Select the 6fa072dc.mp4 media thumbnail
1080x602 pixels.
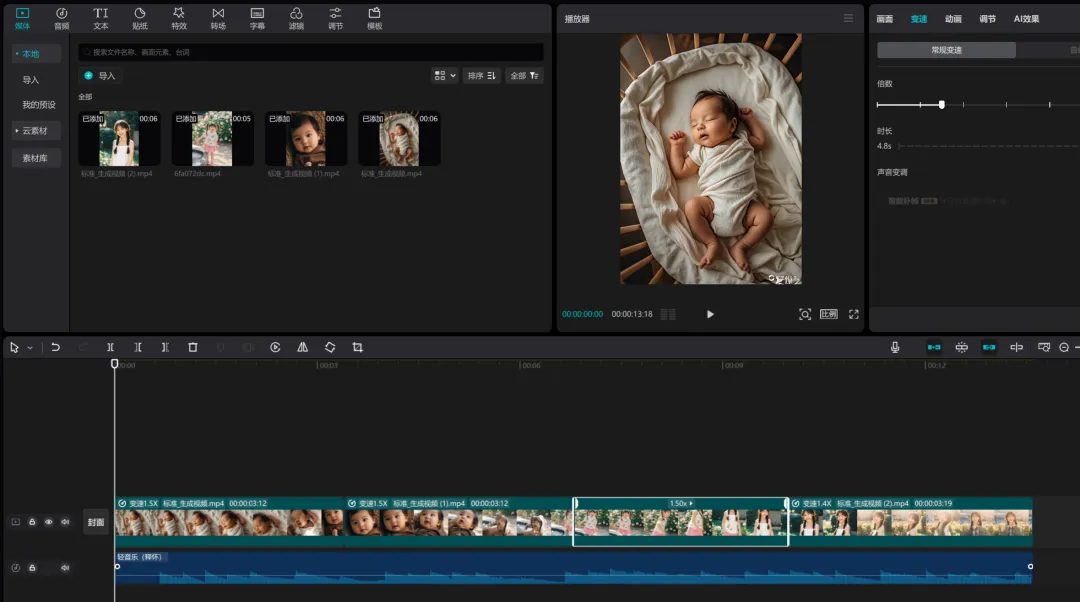(x=213, y=138)
